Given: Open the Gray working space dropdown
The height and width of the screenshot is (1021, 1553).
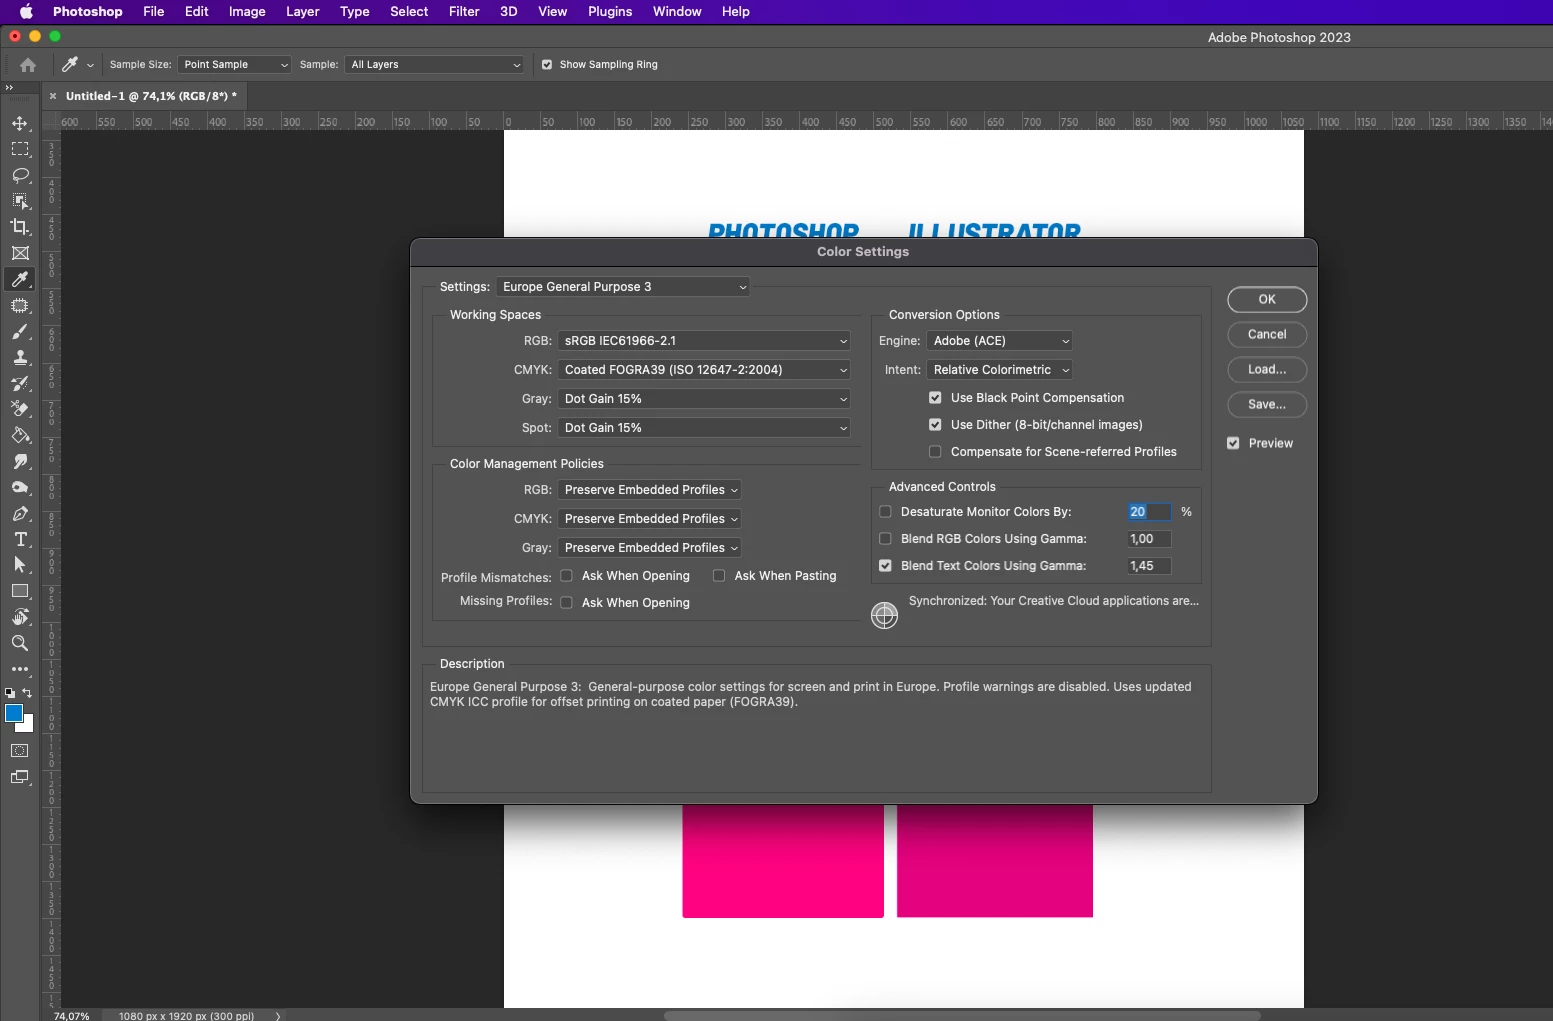Looking at the screenshot, I should click(x=704, y=399).
